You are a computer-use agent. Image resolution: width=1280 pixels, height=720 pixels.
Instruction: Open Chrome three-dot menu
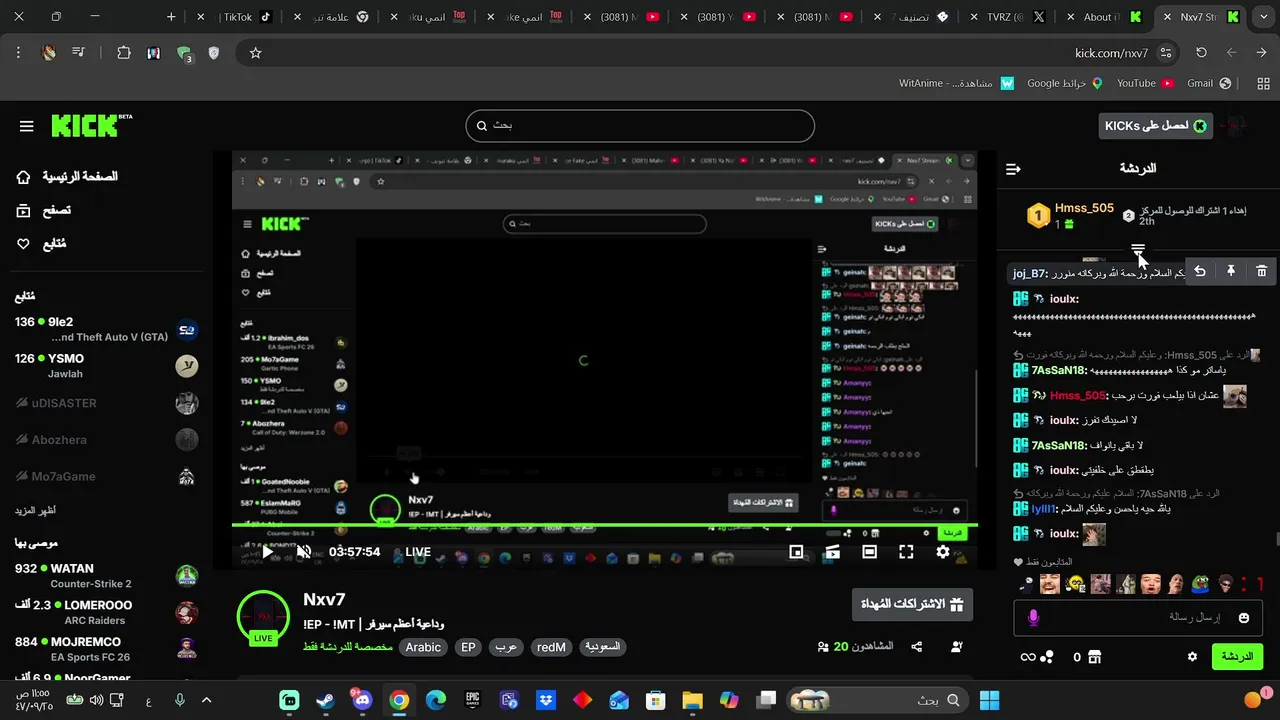pyautogui.click(x=18, y=53)
